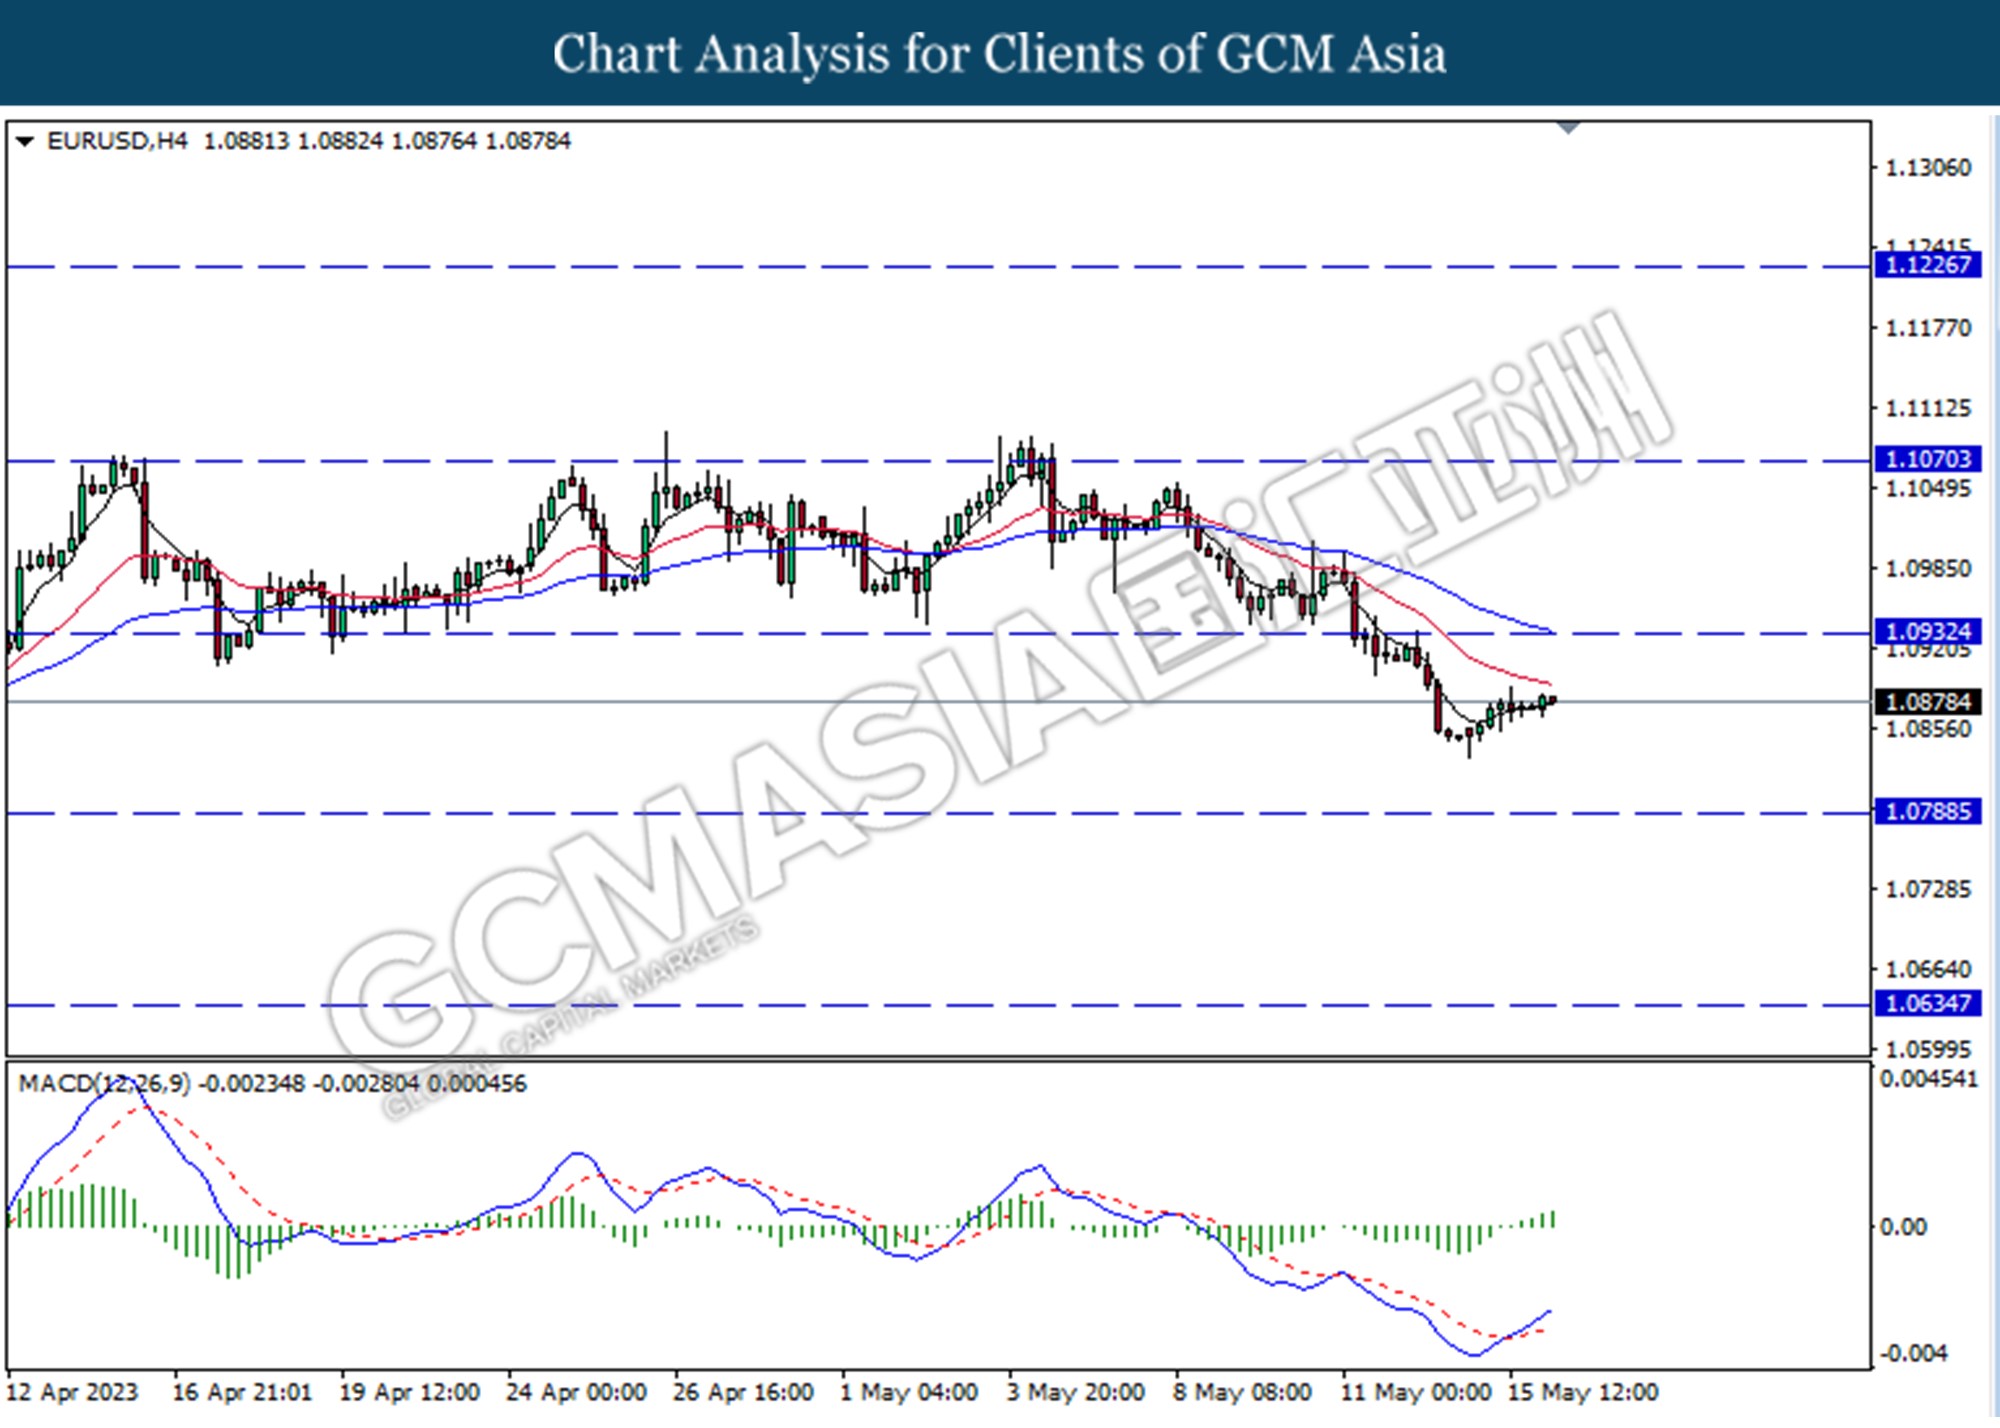Click the 26 Apr 16:00 time label
Viewport: 2000px width, 1428px height.
coord(743,1392)
